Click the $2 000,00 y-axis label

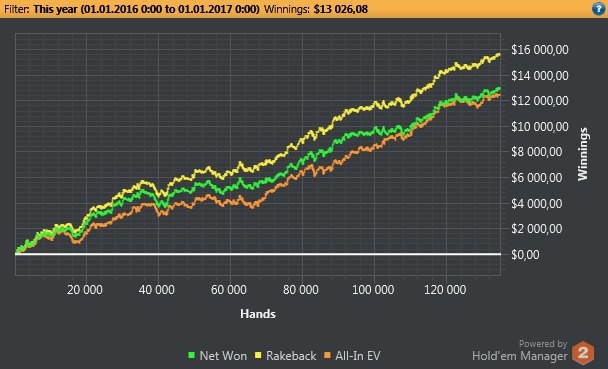pos(537,229)
